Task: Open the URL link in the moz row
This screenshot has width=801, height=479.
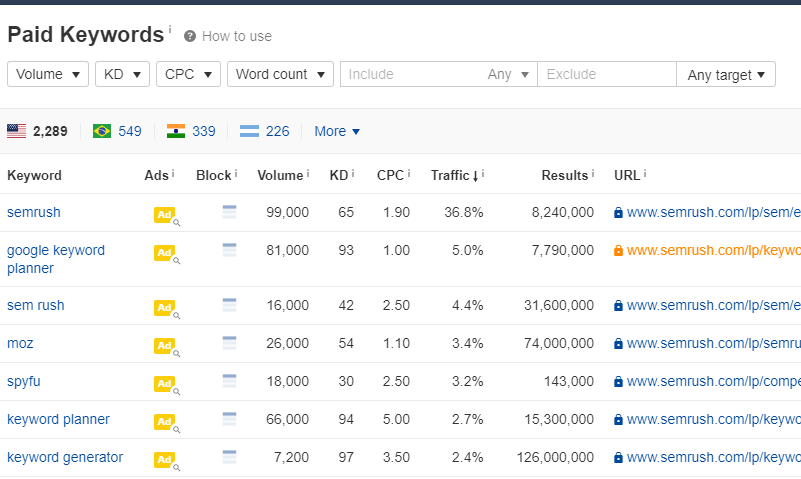Action: (x=714, y=343)
